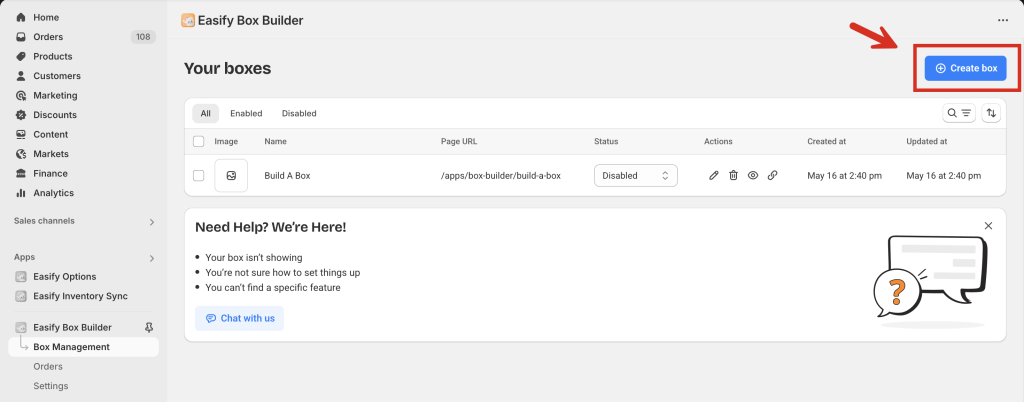Image resolution: width=1024 pixels, height=402 pixels.
Task: Delete Build A Box with trash icon
Action: tap(733, 176)
